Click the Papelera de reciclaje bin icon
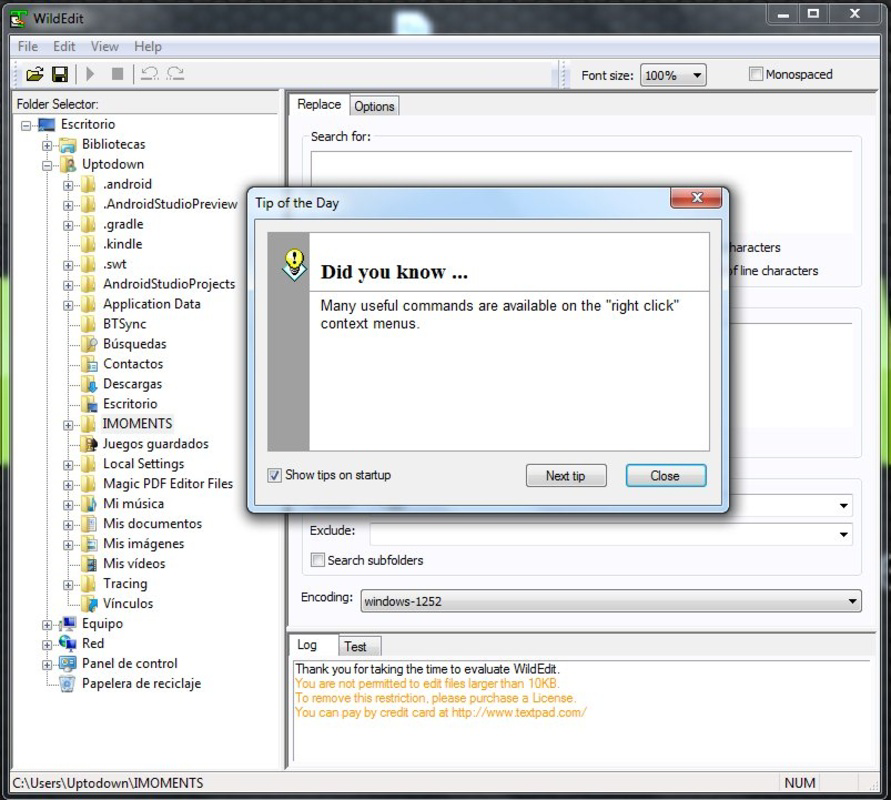Viewport: 891px width, 800px height. tap(68, 684)
